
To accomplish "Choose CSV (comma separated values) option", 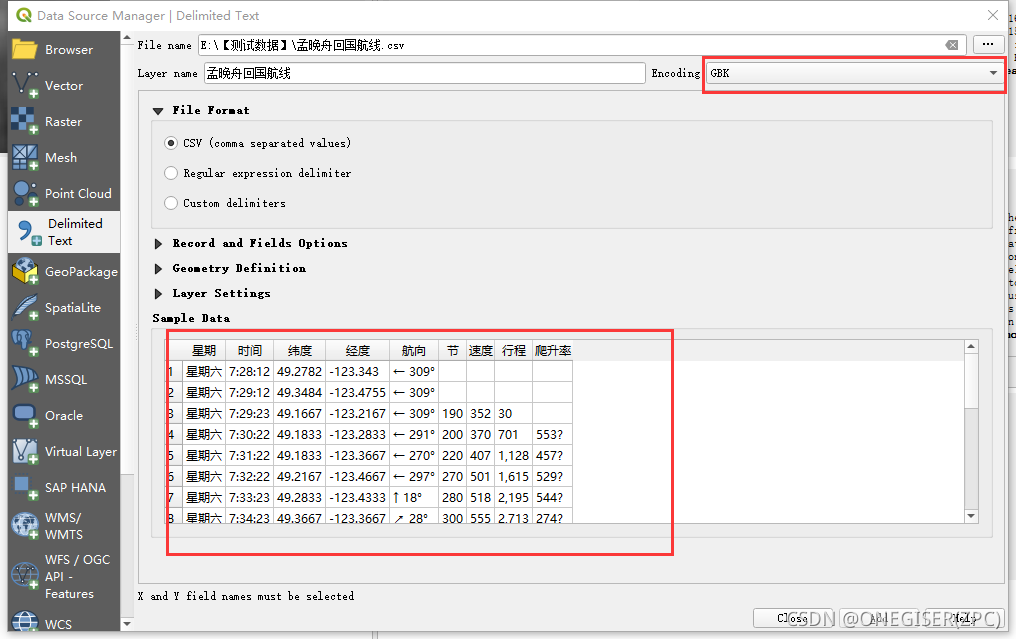I will point(170,143).
